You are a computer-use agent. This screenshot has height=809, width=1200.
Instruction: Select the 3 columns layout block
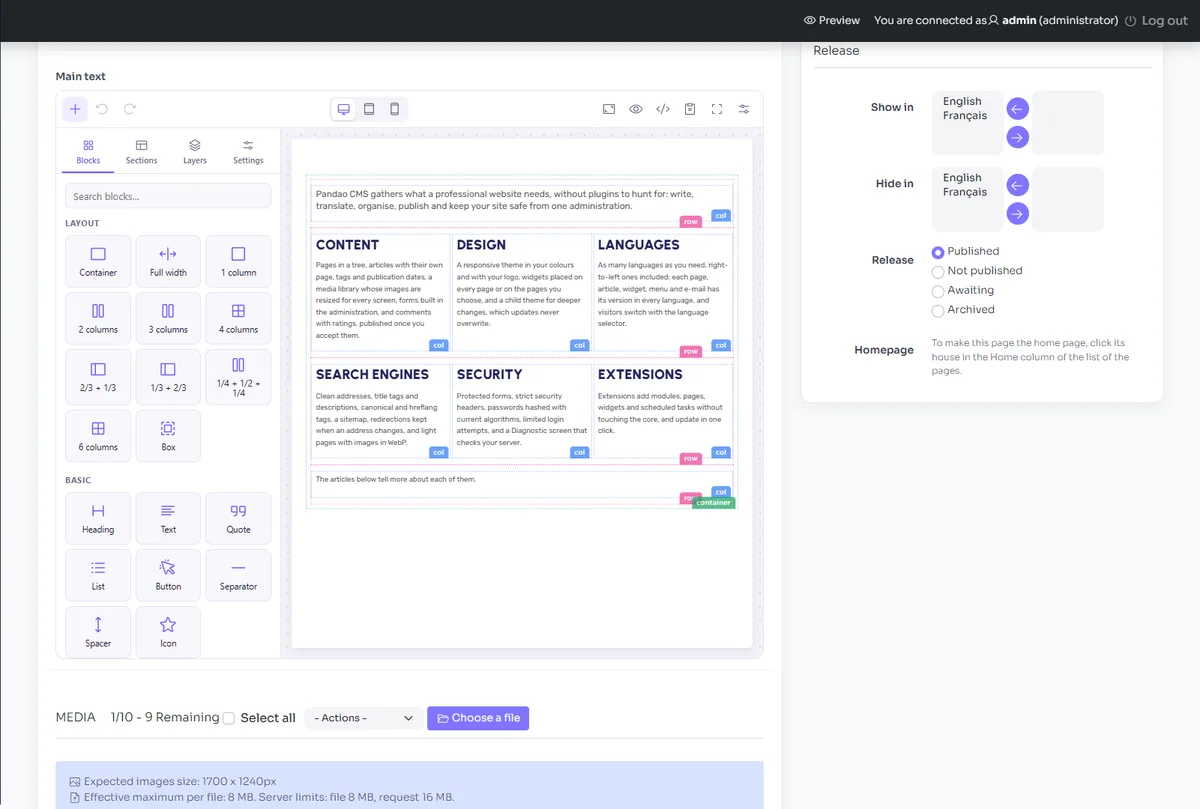[168, 318]
